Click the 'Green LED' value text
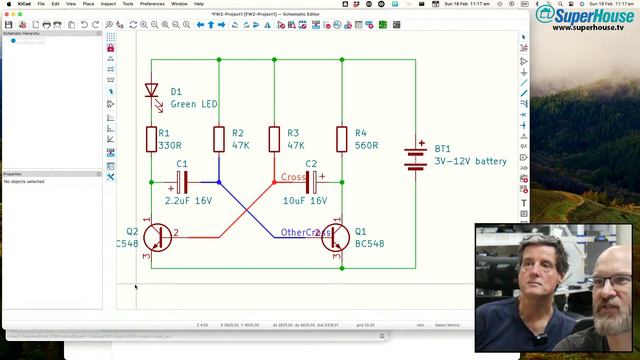Viewport: 640px width, 360px height. (x=194, y=104)
